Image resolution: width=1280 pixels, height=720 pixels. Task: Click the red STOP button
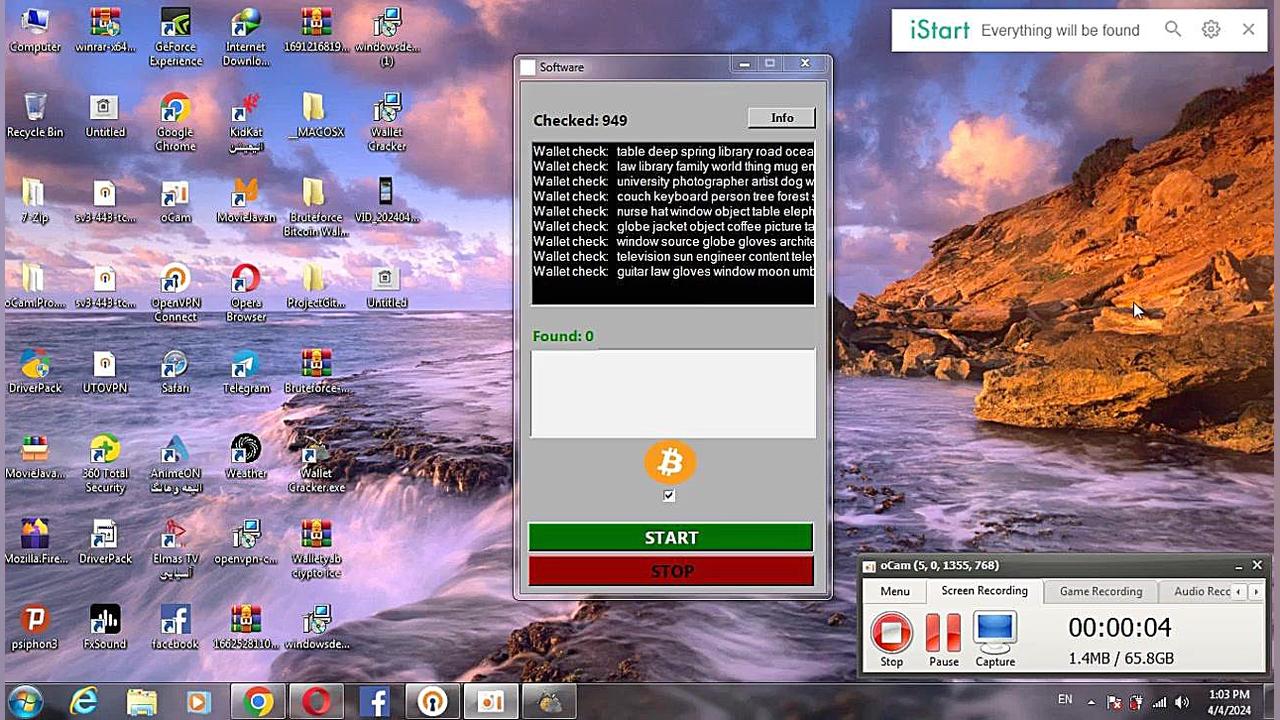pyautogui.click(x=671, y=571)
